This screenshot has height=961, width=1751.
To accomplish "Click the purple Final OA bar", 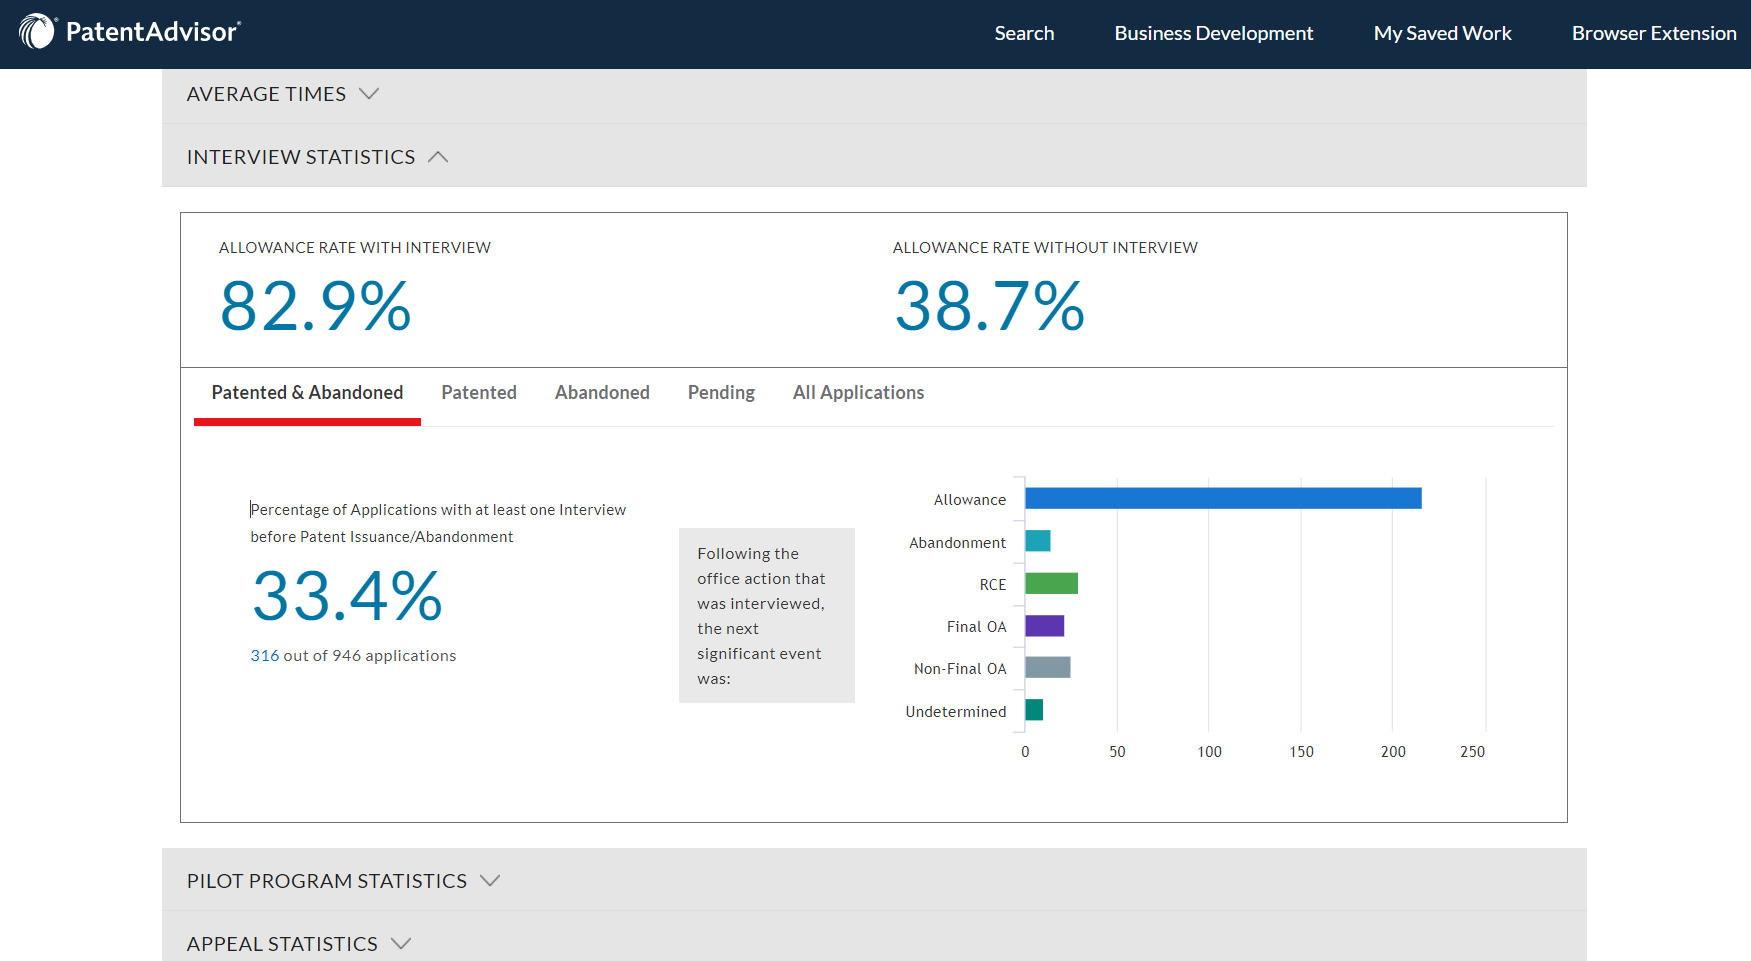I will pos(1044,626).
